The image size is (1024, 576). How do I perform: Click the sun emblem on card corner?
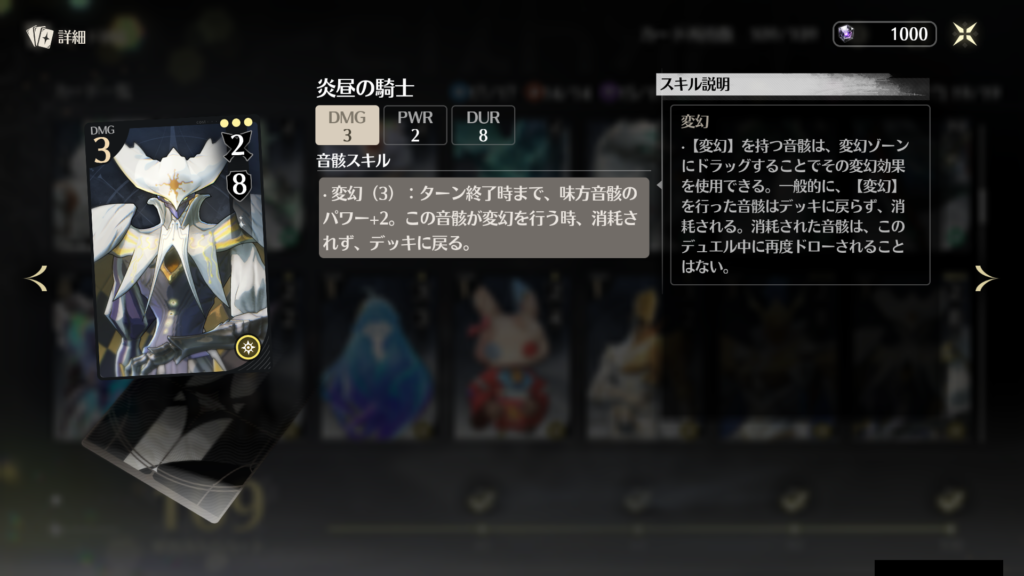click(x=248, y=347)
